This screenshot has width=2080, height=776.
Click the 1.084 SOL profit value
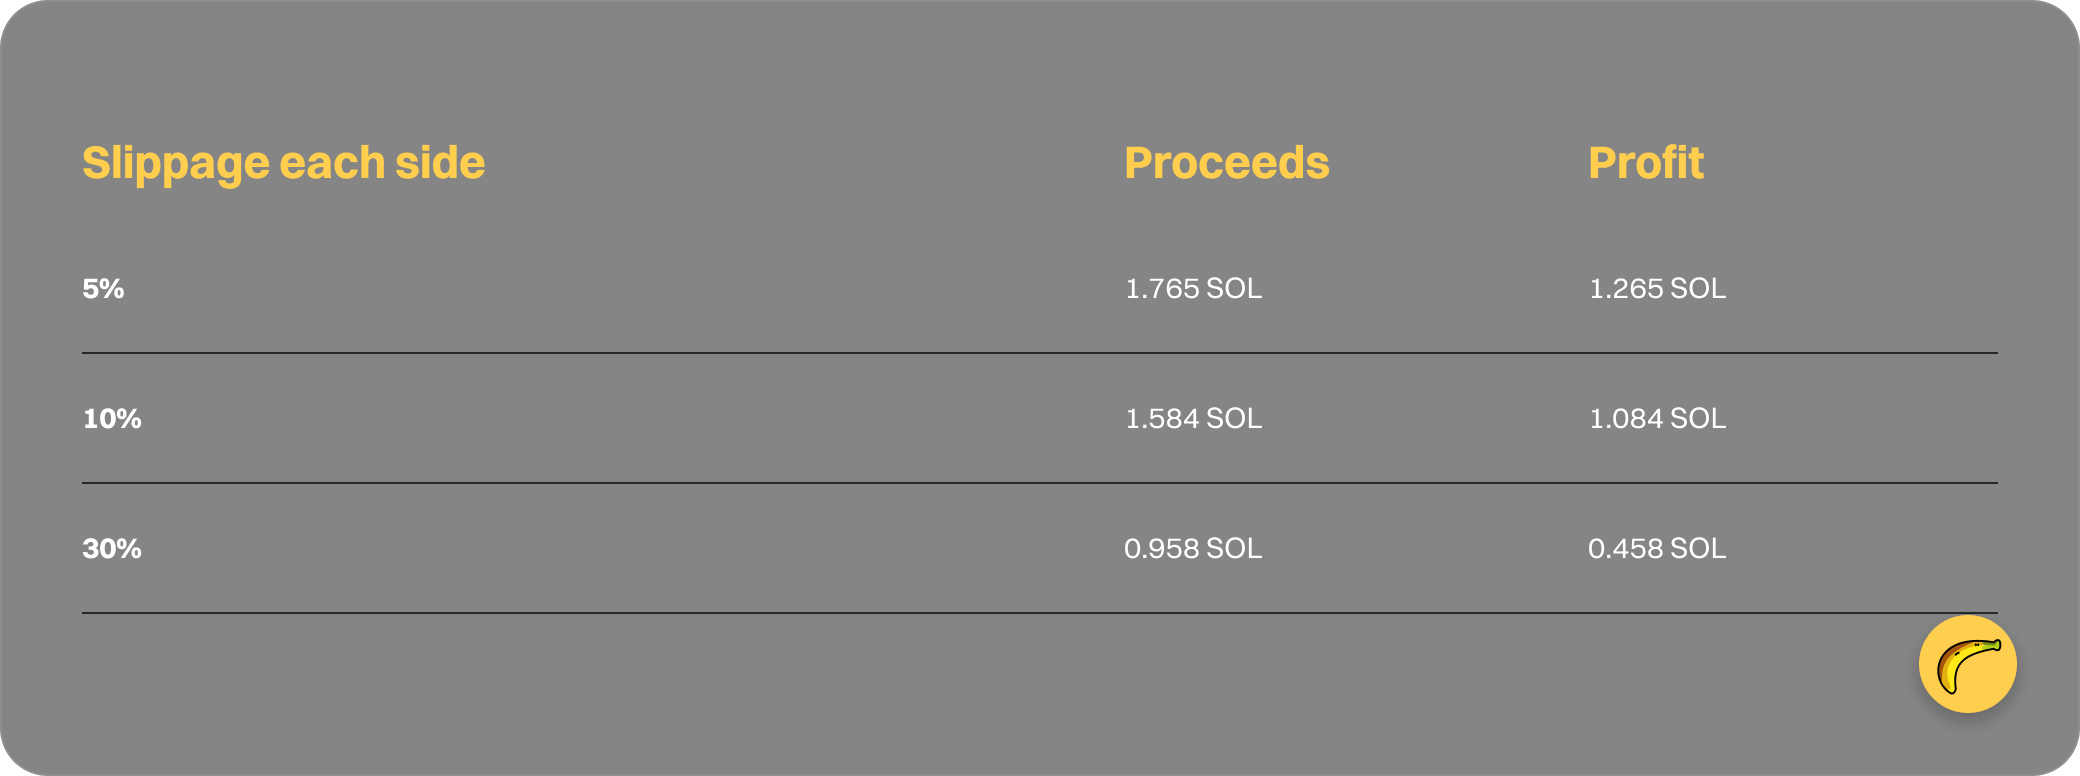[1657, 419]
